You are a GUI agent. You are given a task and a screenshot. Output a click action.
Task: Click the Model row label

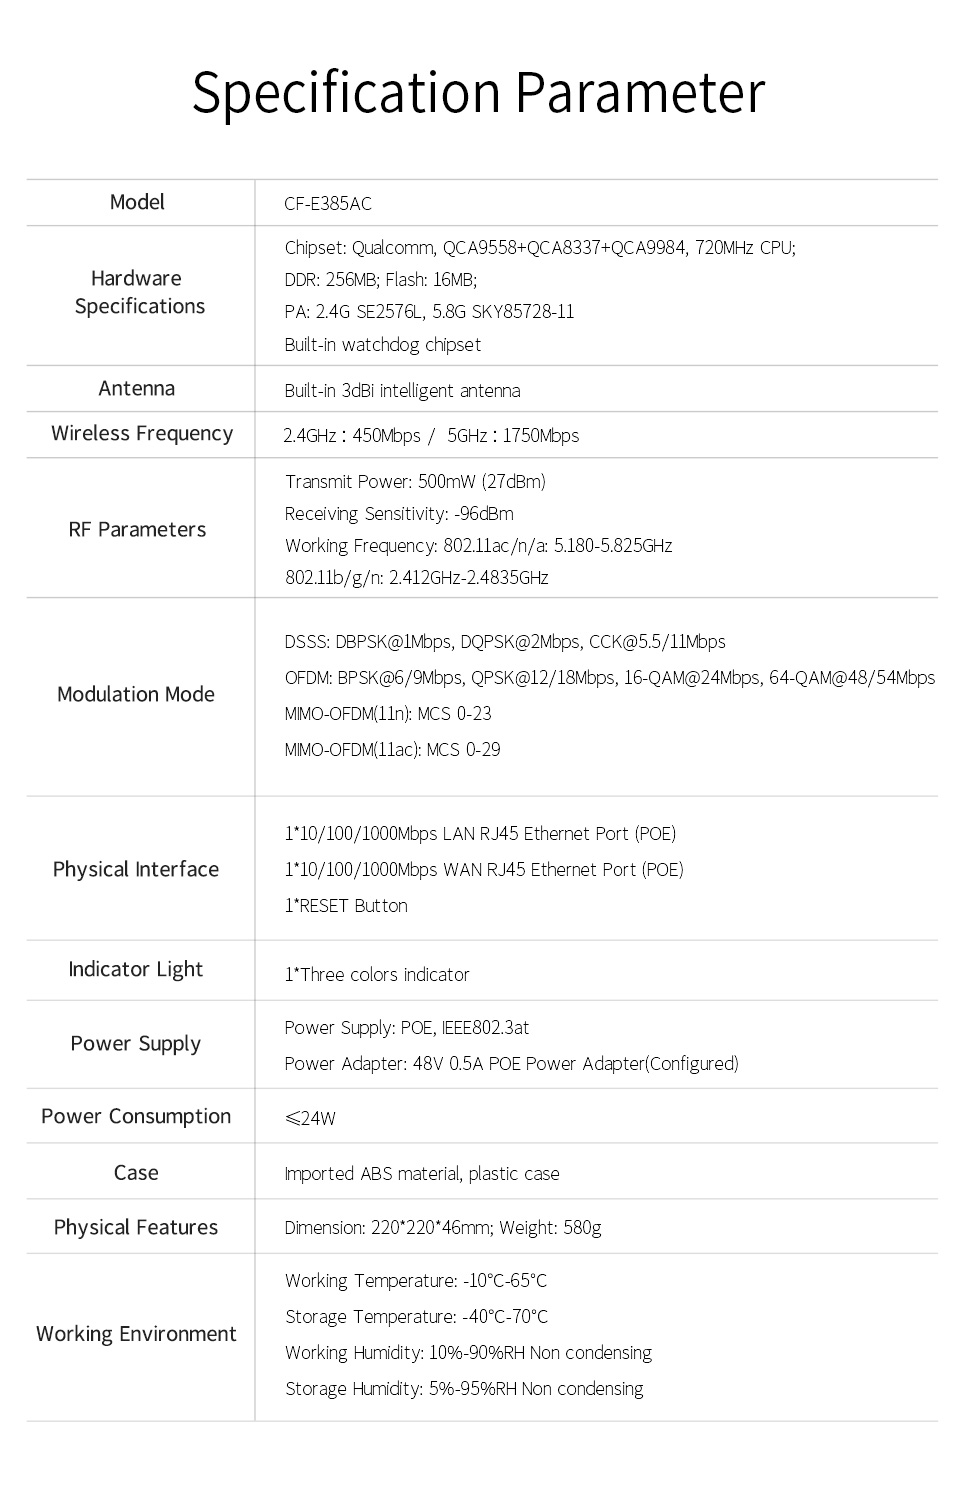point(137,202)
